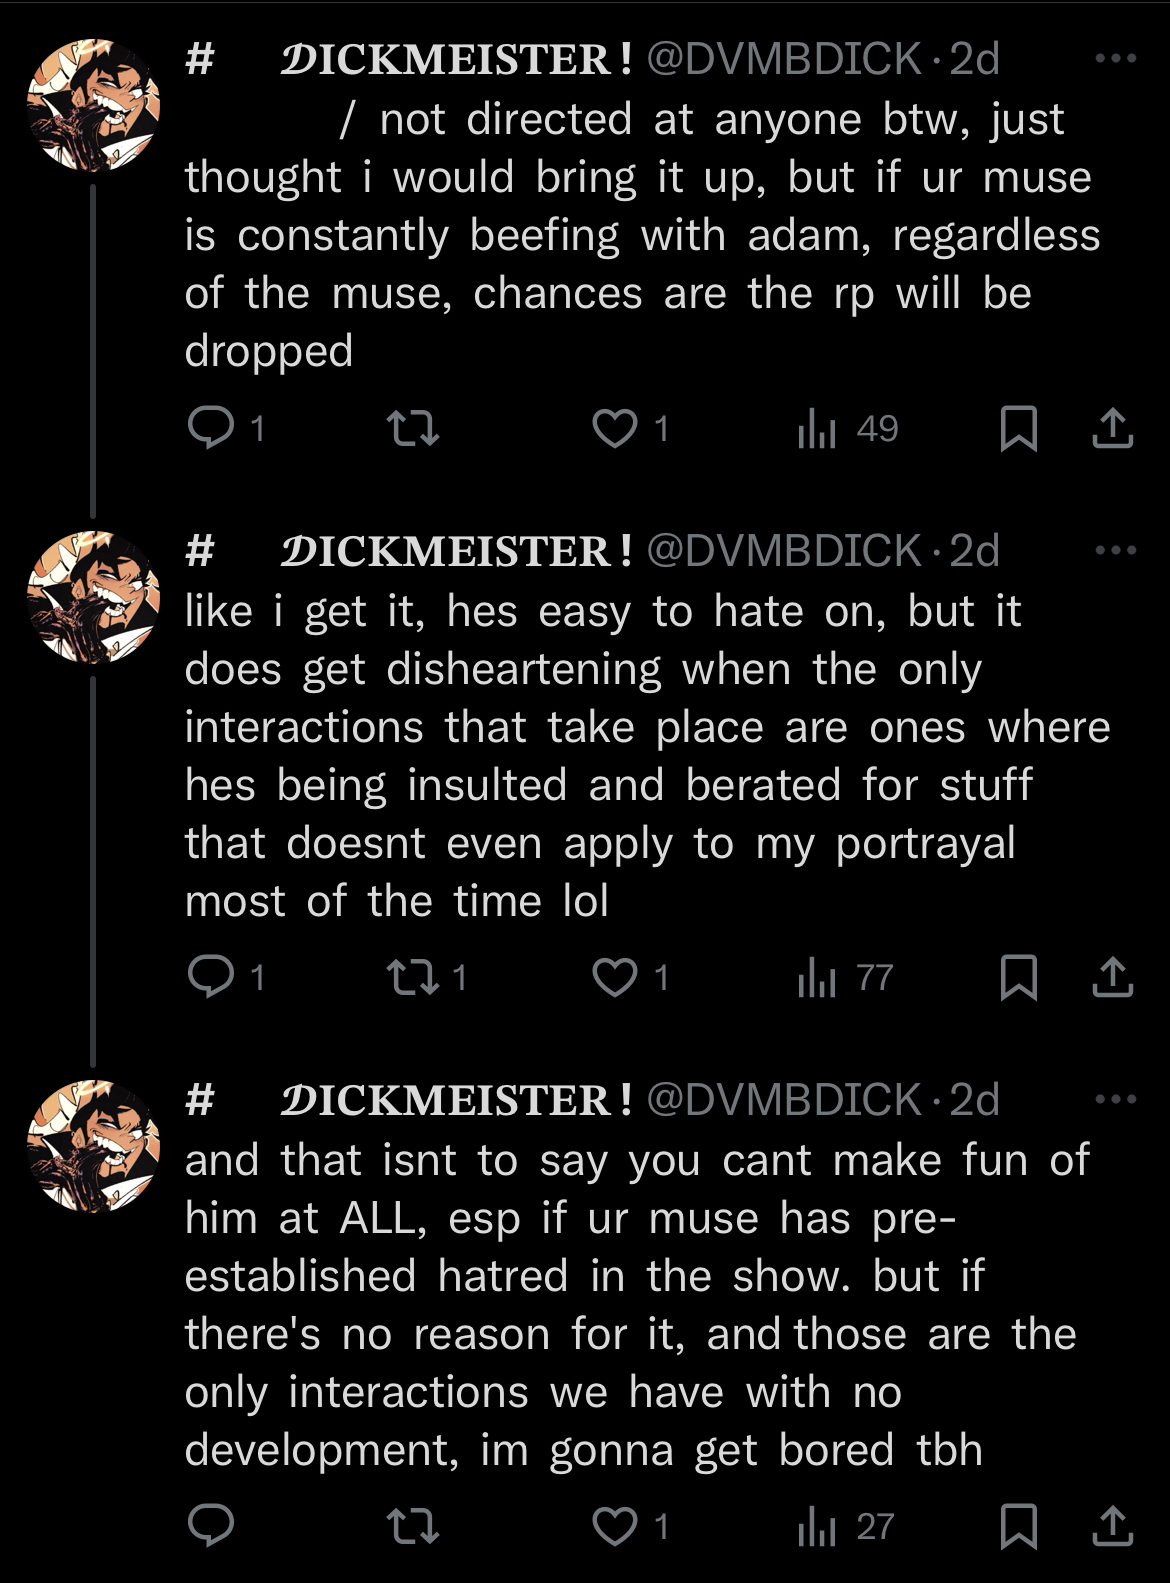Like the first tweet about adam
Screen dimensions: 1170x1583
[x=614, y=428]
